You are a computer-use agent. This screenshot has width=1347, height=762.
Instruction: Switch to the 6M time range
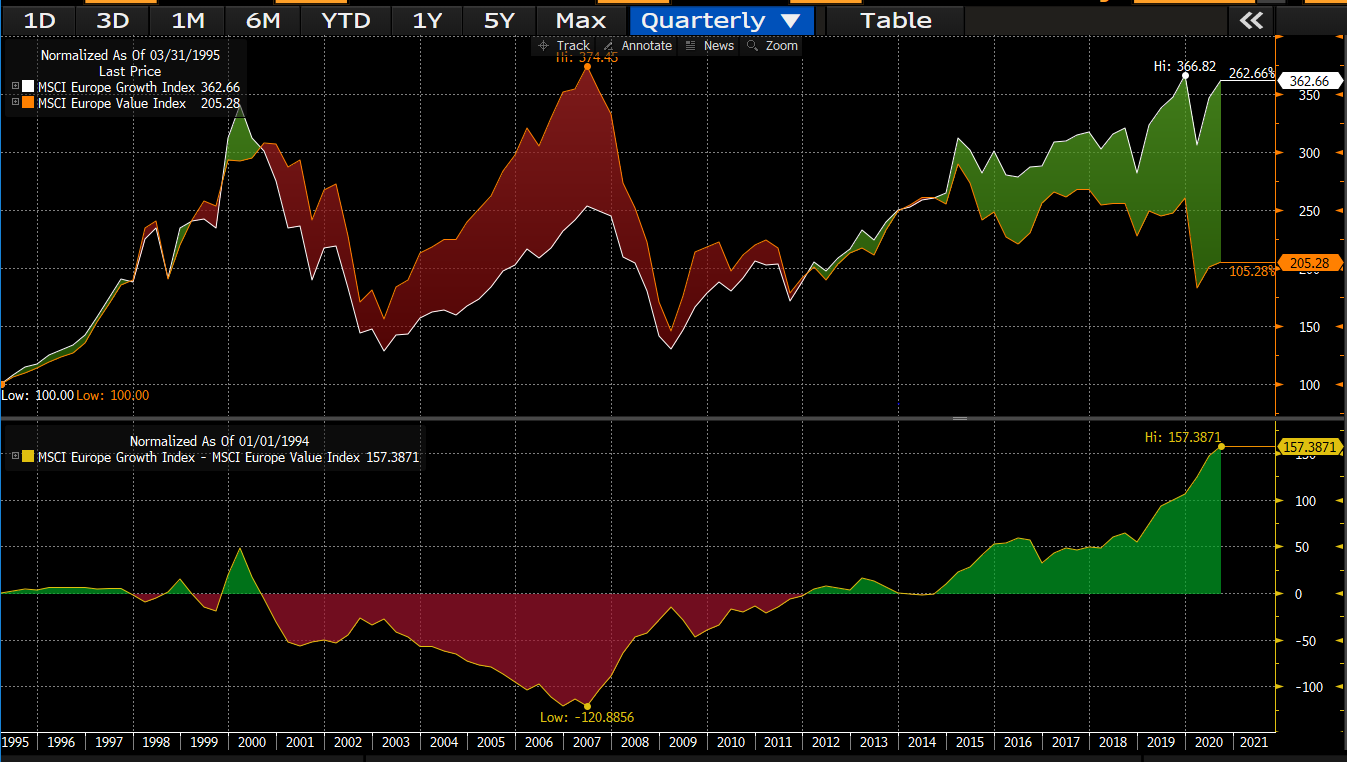[x=262, y=20]
